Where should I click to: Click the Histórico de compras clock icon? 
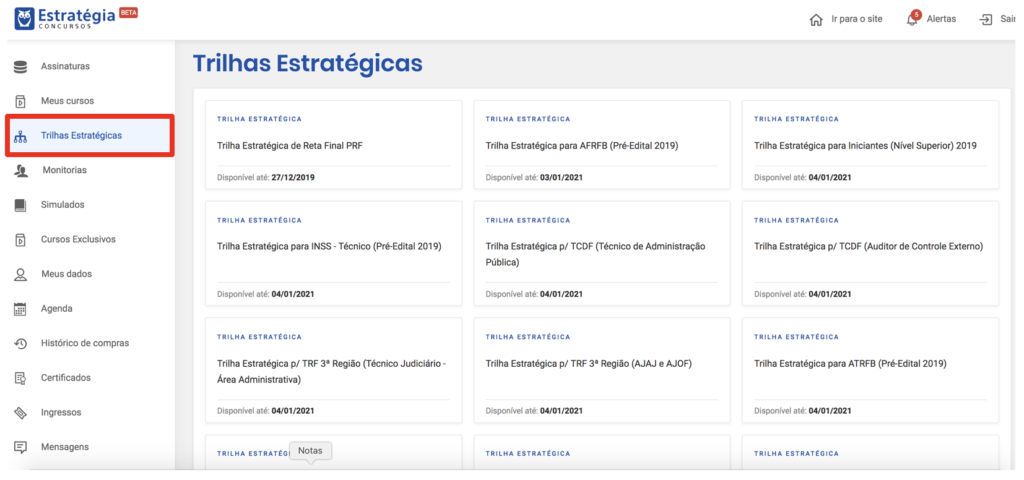20,344
